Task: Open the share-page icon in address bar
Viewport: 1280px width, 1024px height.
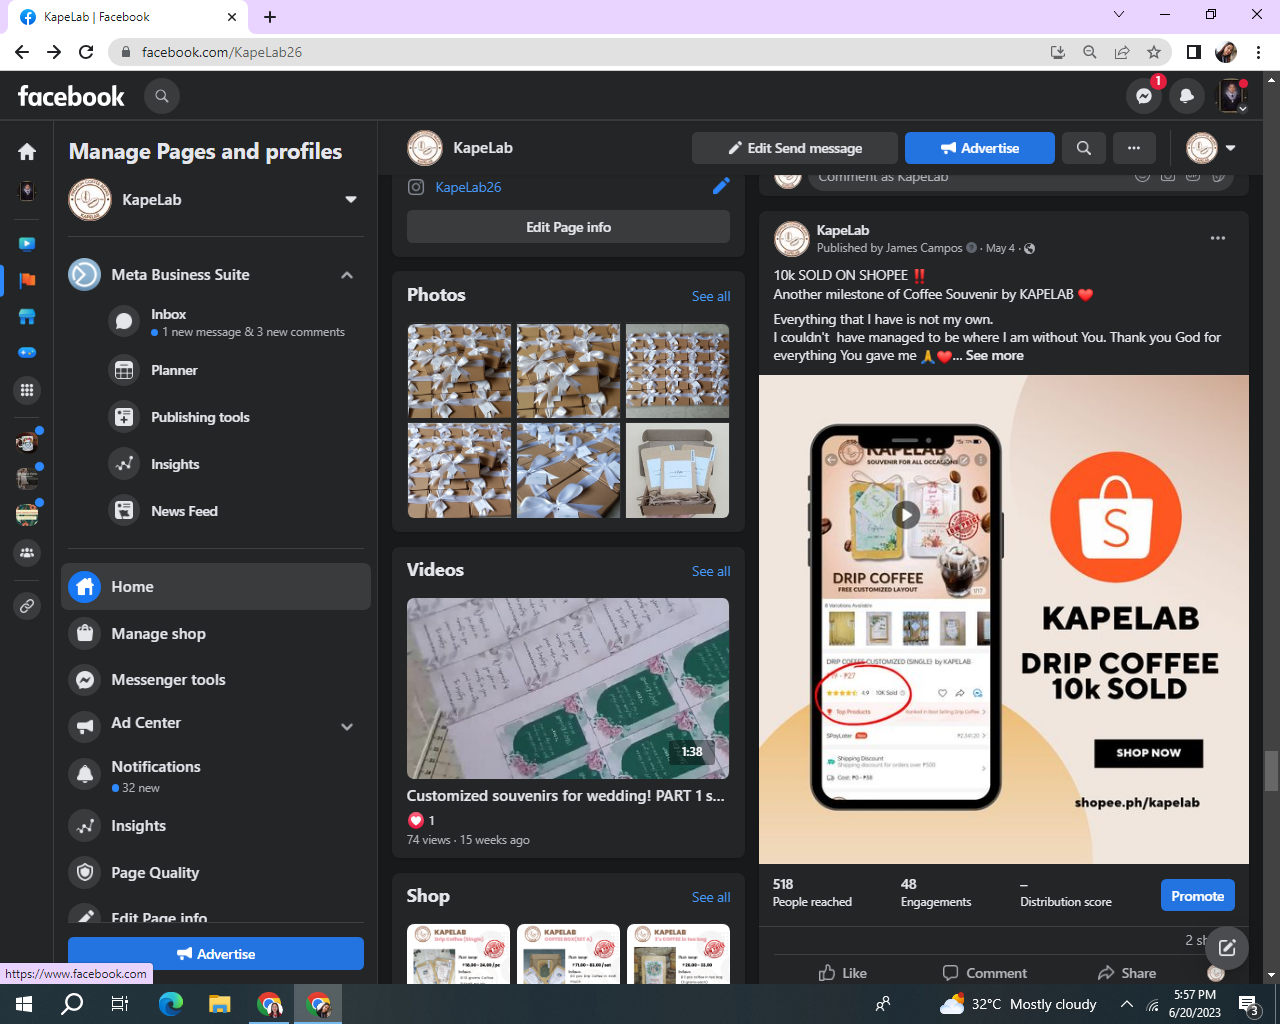Action: point(1122,52)
